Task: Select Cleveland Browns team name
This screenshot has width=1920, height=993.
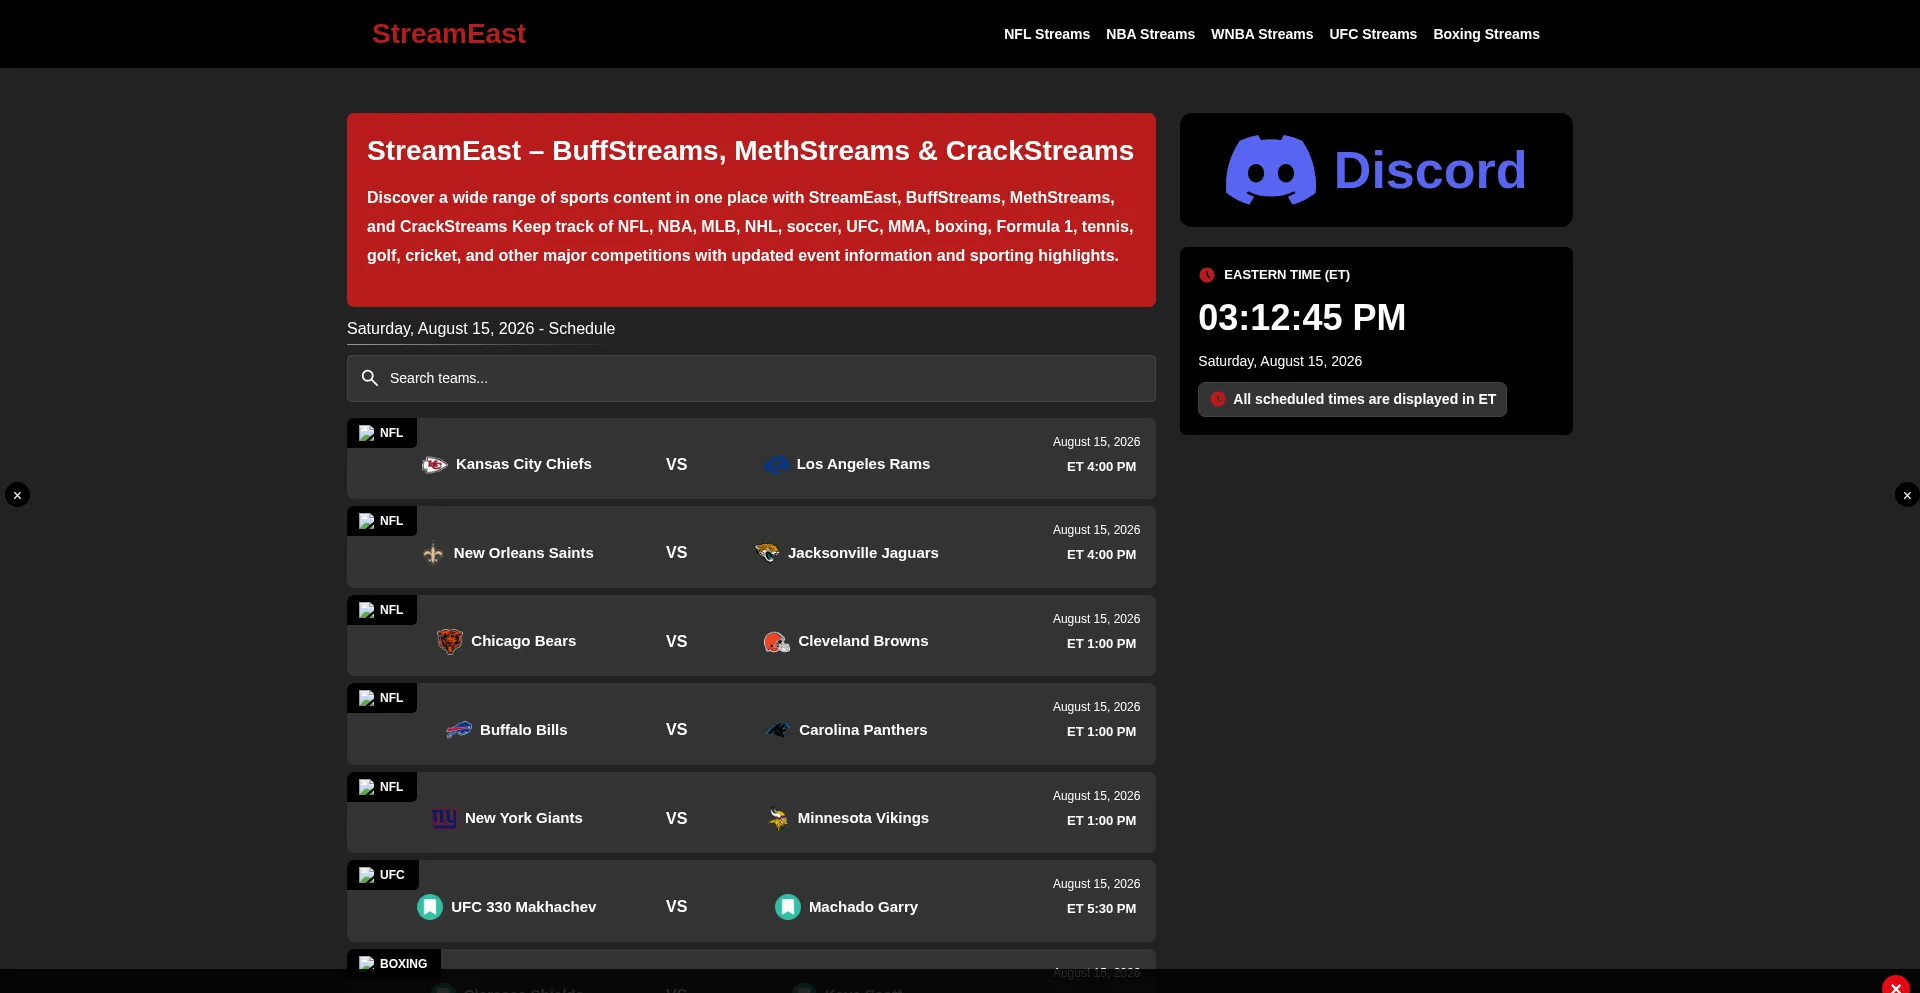Action: pyautogui.click(x=863, y=641)
